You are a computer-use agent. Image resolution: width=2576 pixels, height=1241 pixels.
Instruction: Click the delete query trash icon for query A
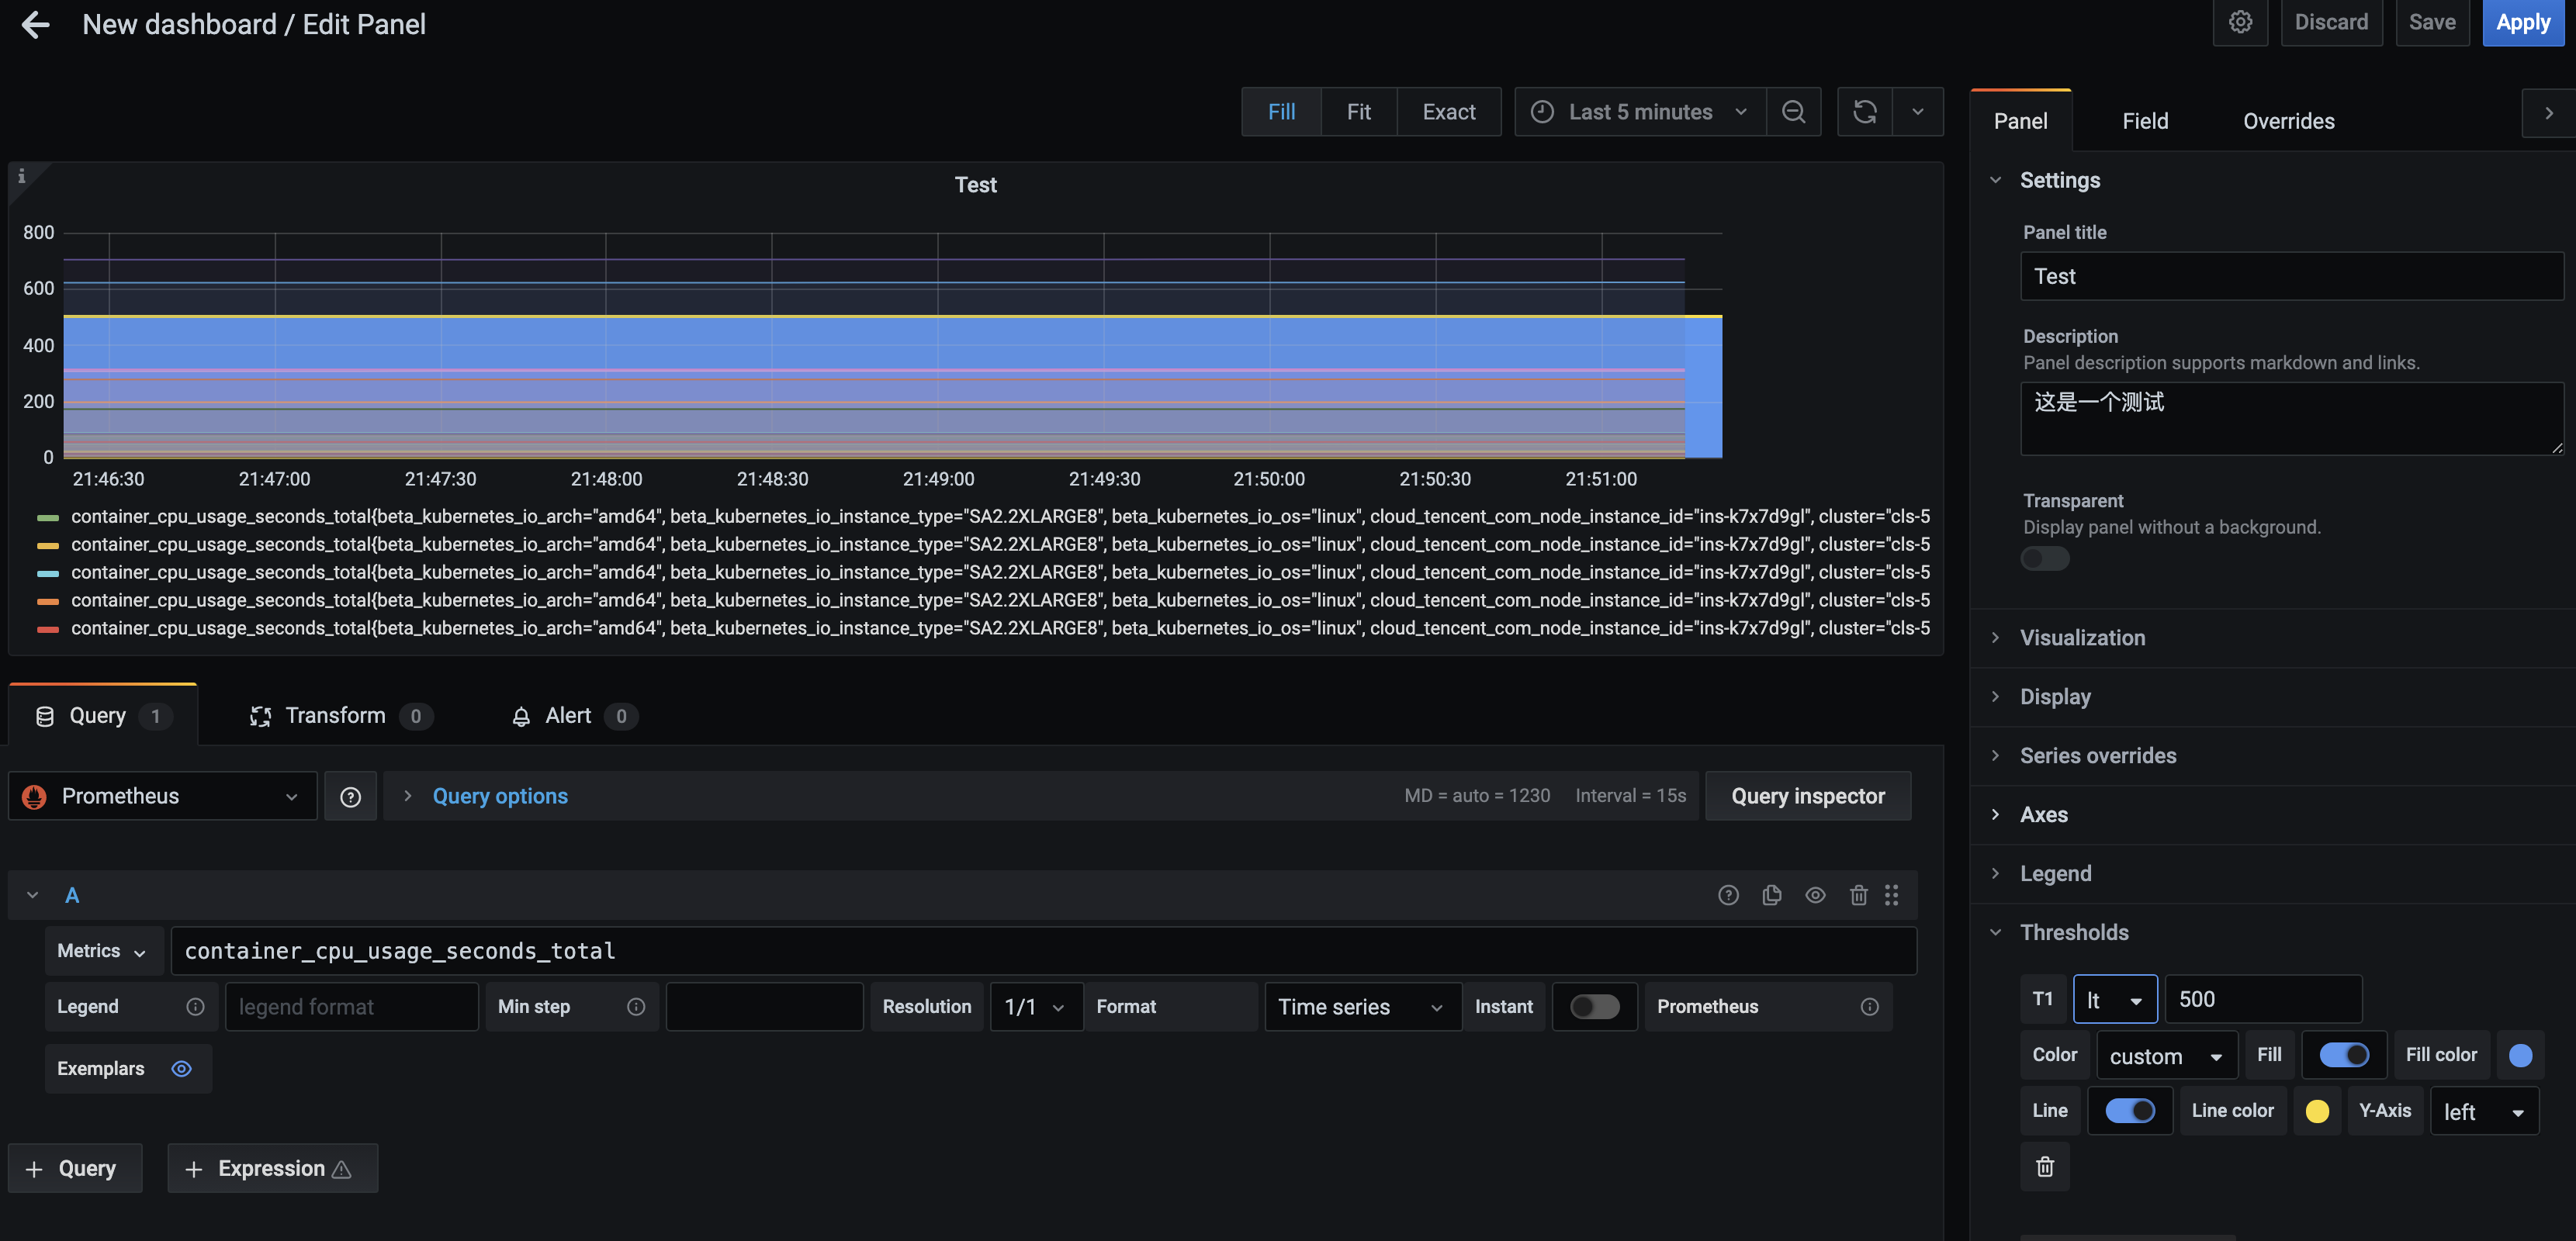(x=1857, y=894)
